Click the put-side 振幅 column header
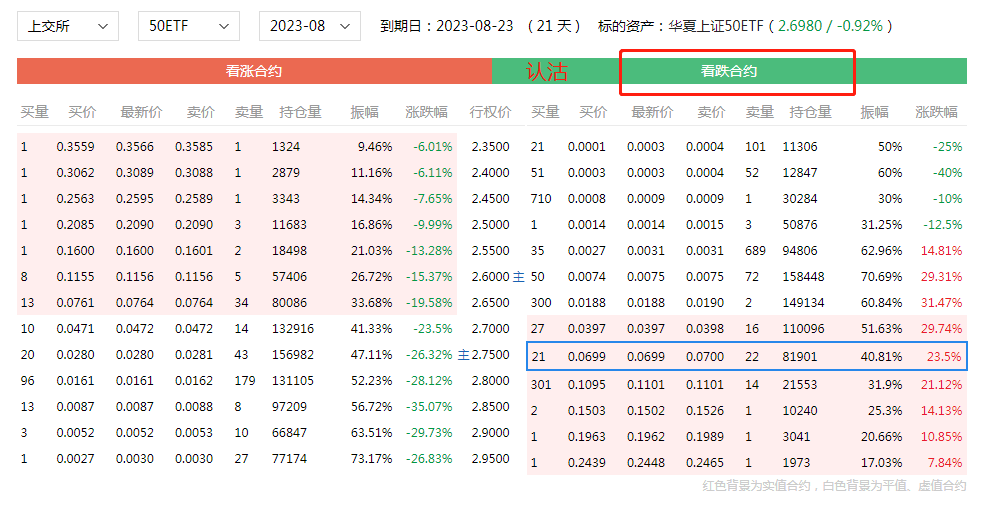This screenshot has height=517, width=983. click(x=874, y=112)
